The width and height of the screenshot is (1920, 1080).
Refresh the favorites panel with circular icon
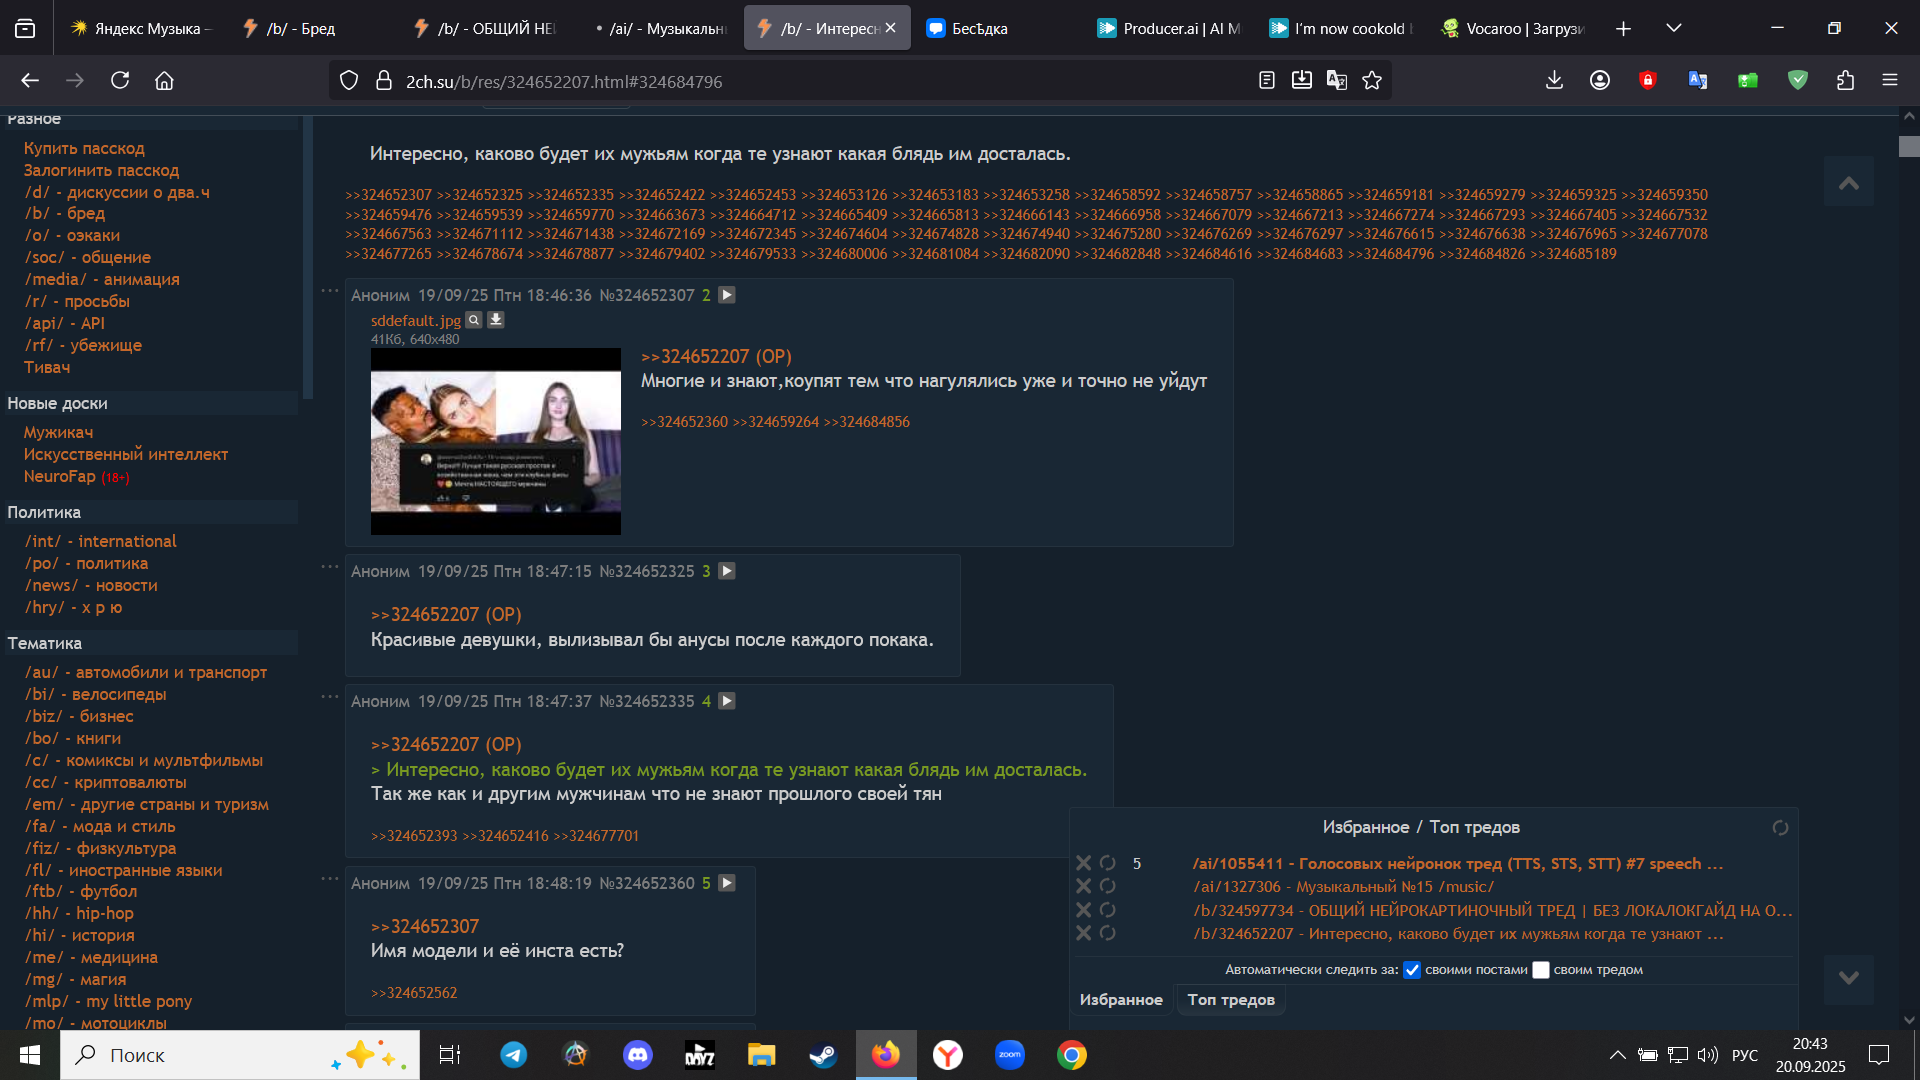tap(1780, 828)
